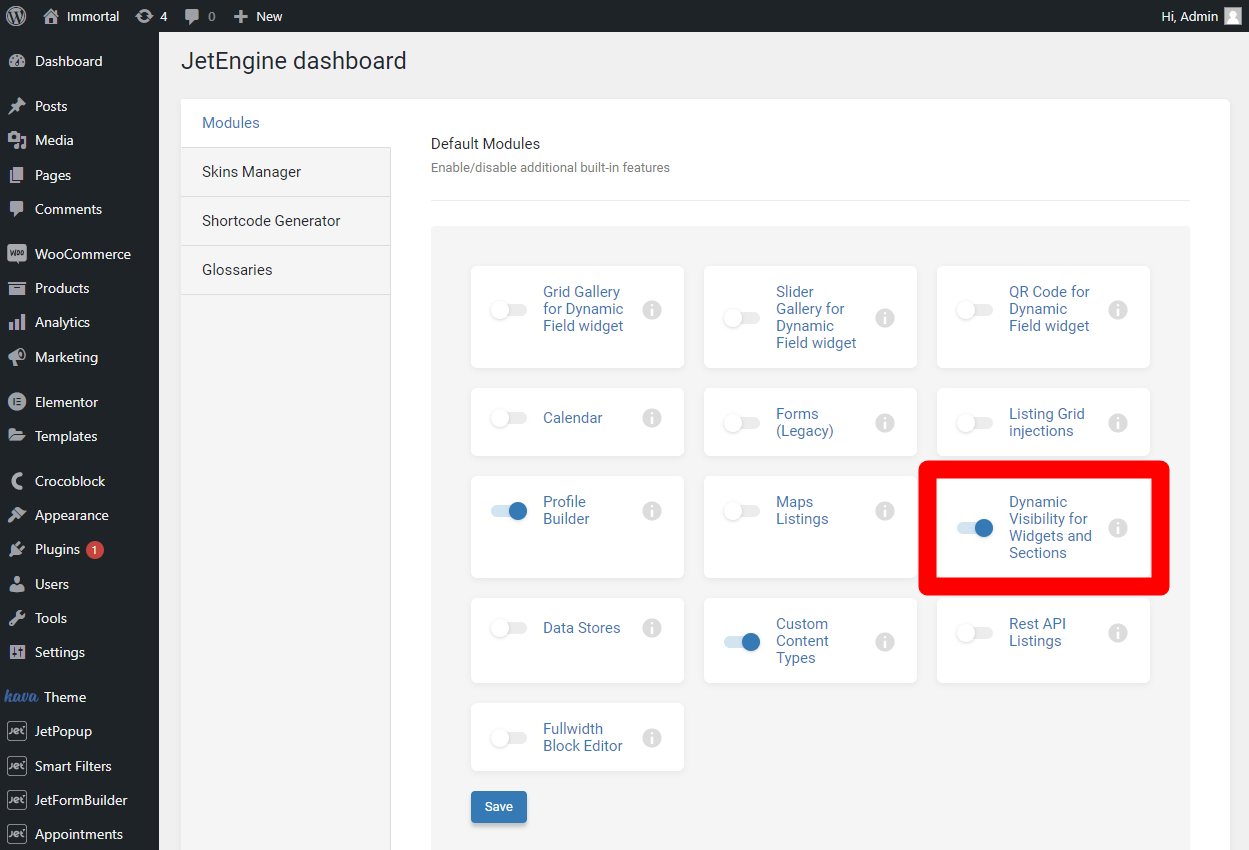
Task: Click the Appearance brush icon
Action: click(17, 515)
